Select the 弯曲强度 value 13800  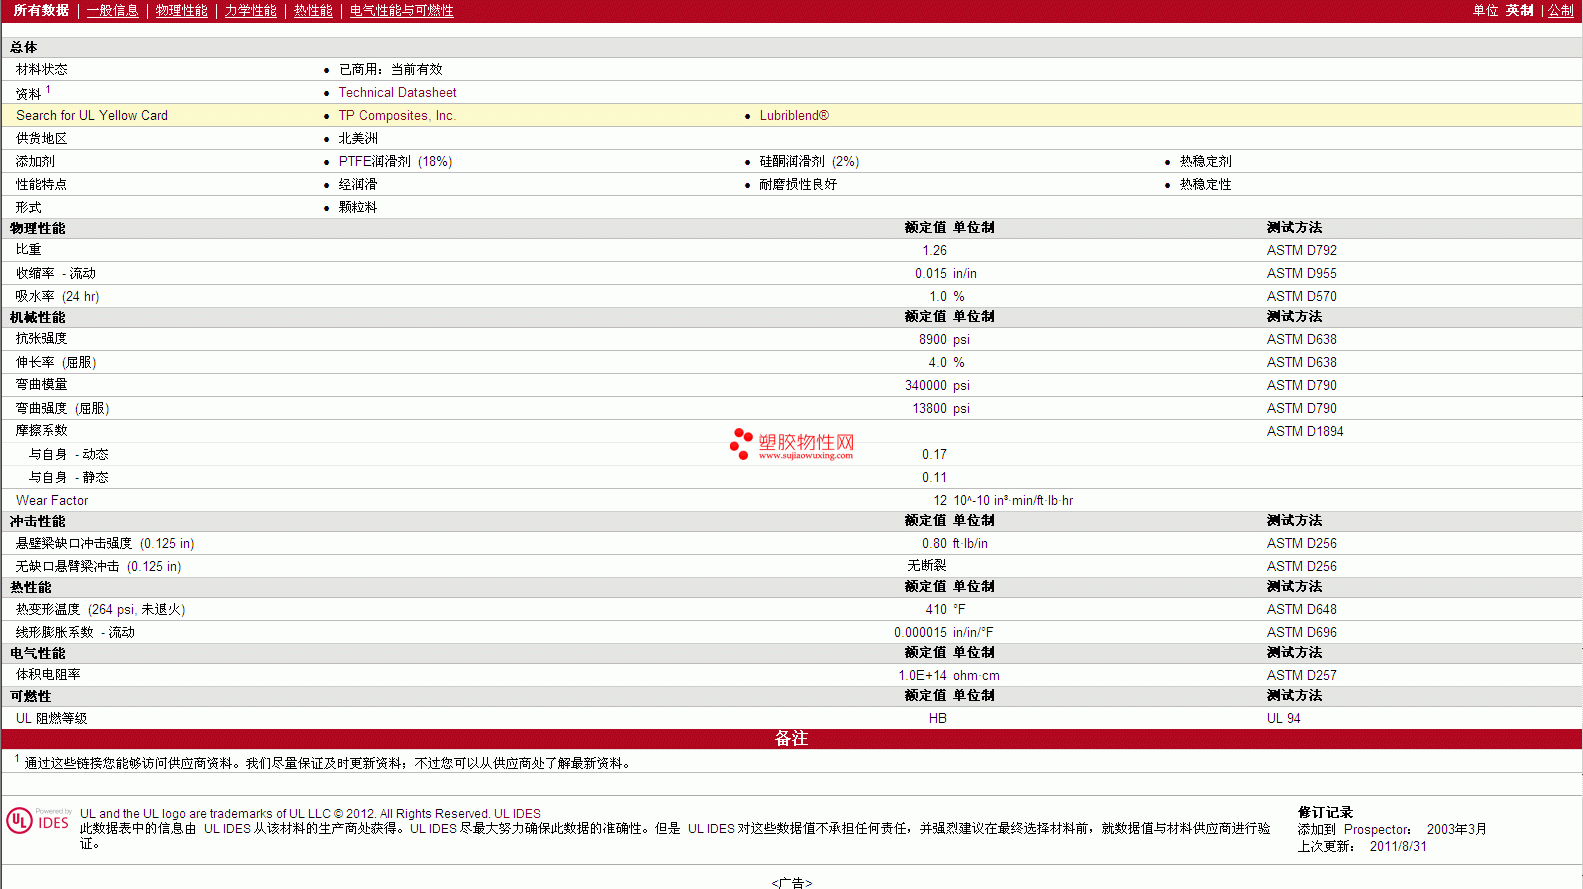(929, 409)
